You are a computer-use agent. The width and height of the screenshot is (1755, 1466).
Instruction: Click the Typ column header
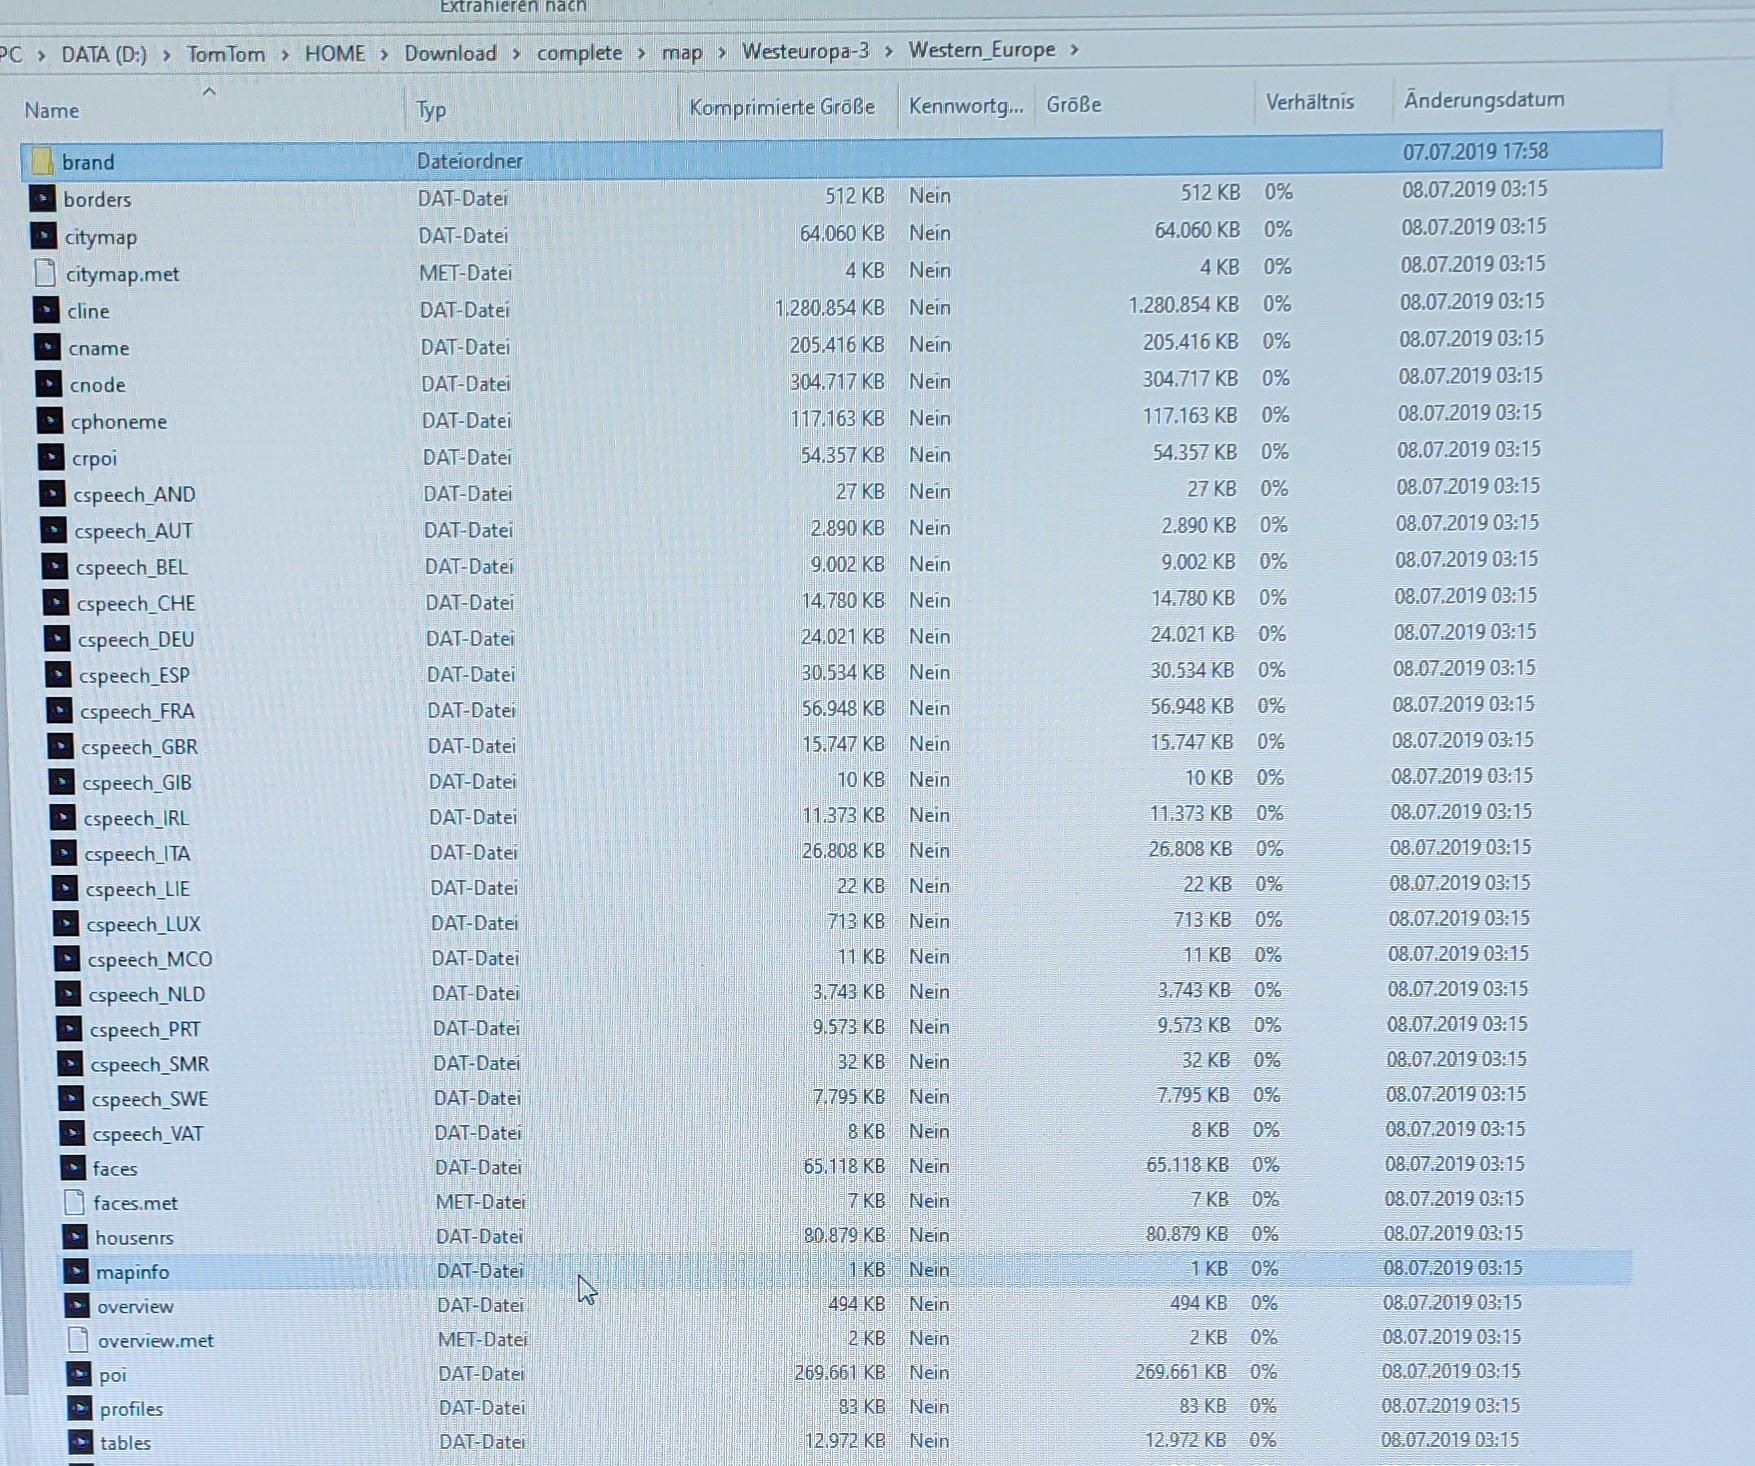point(431,109)
